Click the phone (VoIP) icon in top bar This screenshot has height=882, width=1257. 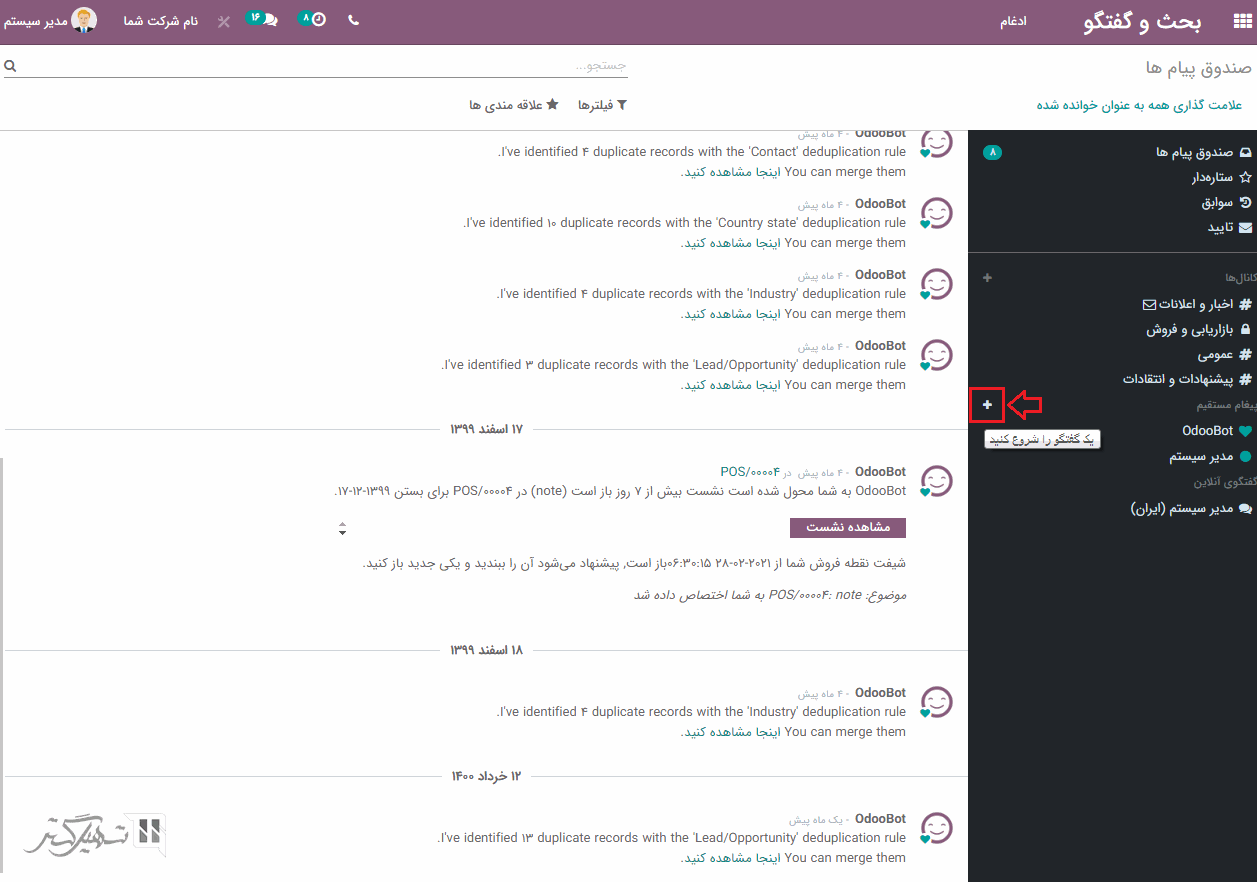click(353, 21)
